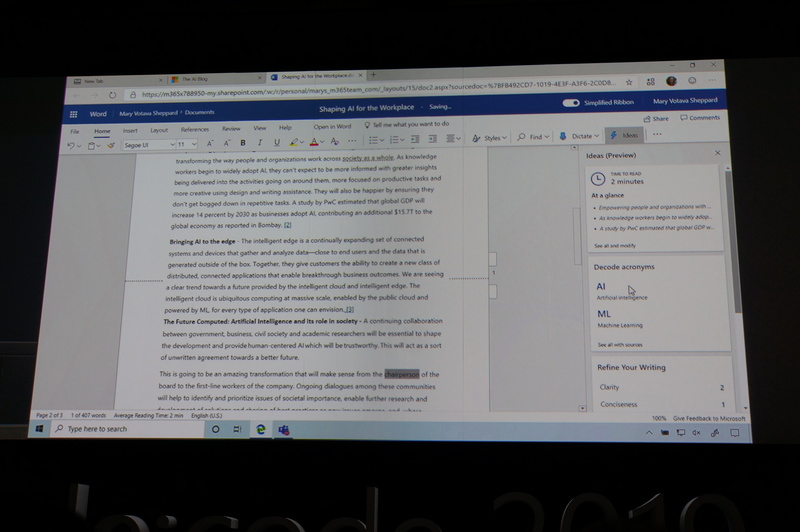800x532 pixels.
Task: Open the Windows Start menu
Action: [39, 429]
